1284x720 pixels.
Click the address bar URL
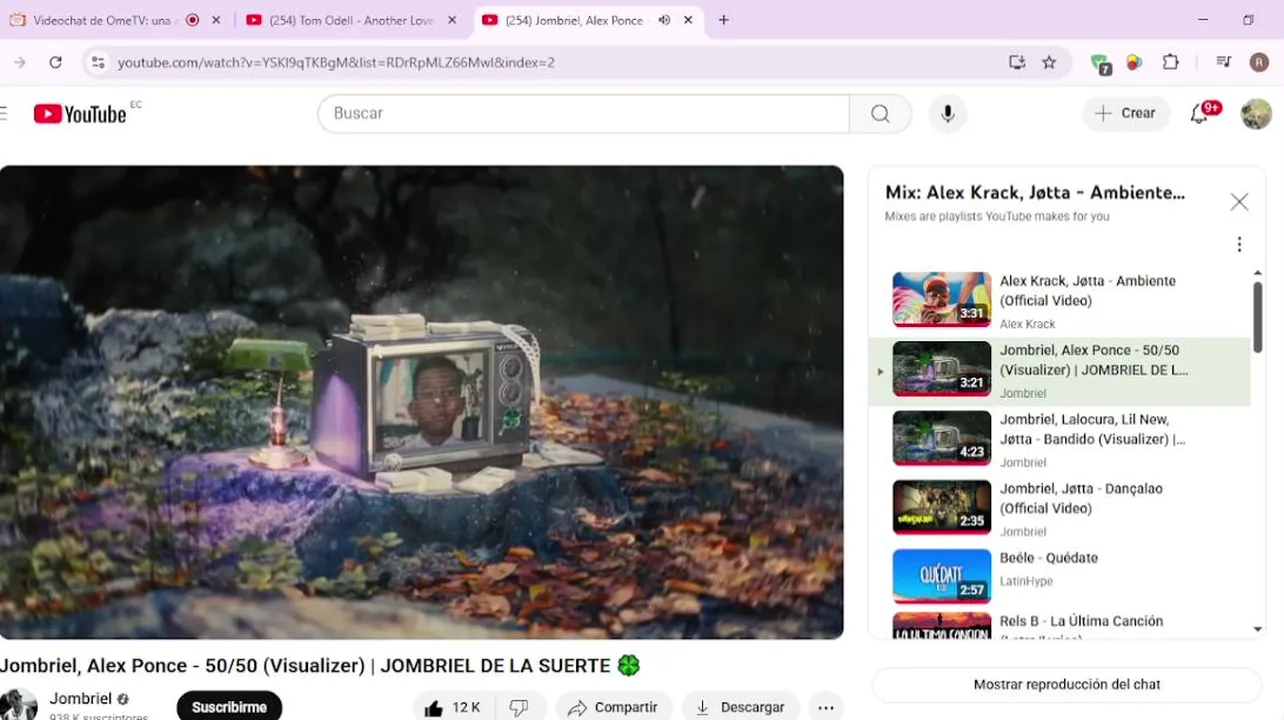tap(336, 62)
